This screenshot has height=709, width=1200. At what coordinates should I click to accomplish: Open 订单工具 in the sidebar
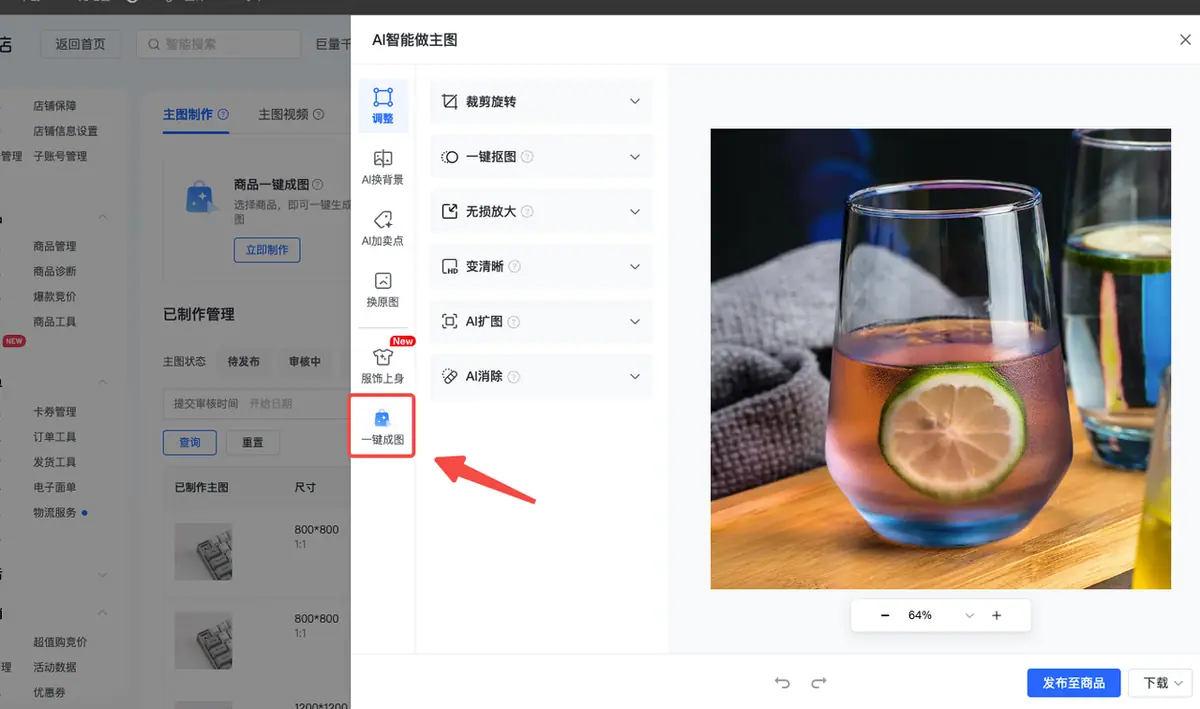pyautogui.click(x=55, y=437)
